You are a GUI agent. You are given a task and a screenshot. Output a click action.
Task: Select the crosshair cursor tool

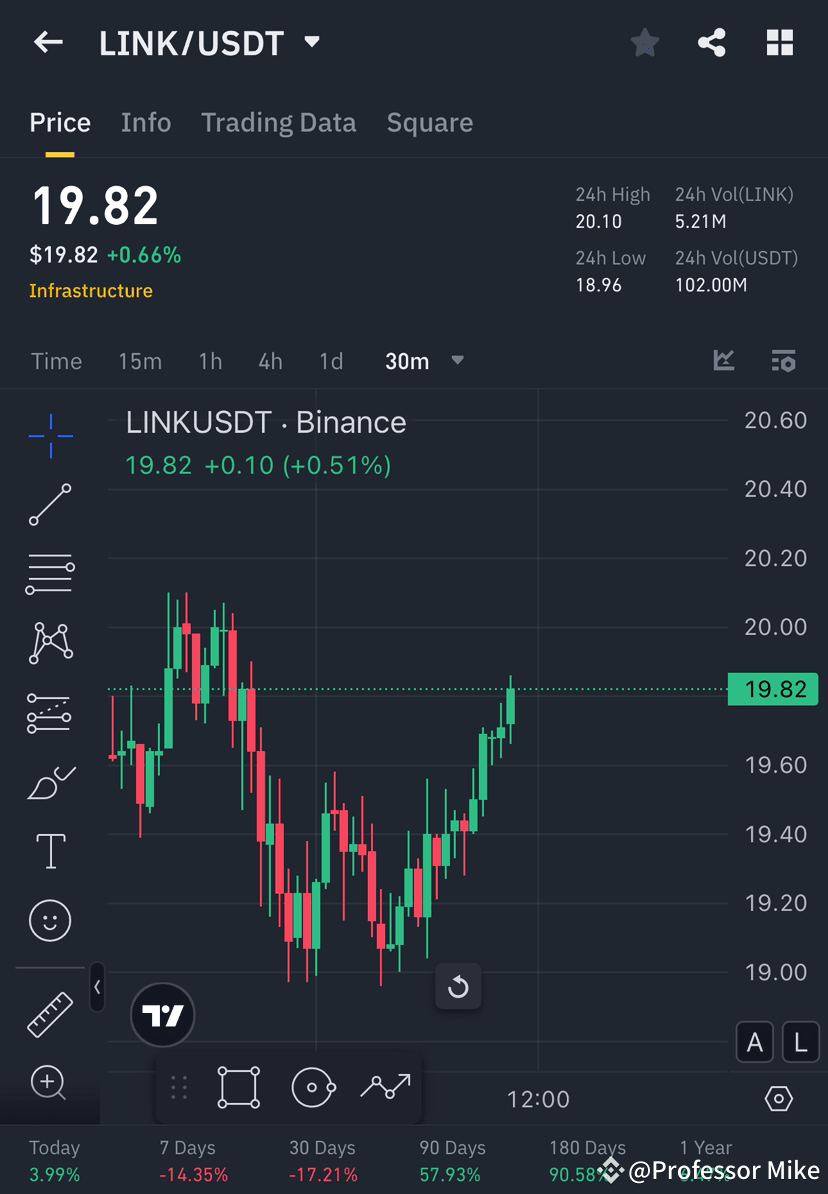click(x=50, y=435)
